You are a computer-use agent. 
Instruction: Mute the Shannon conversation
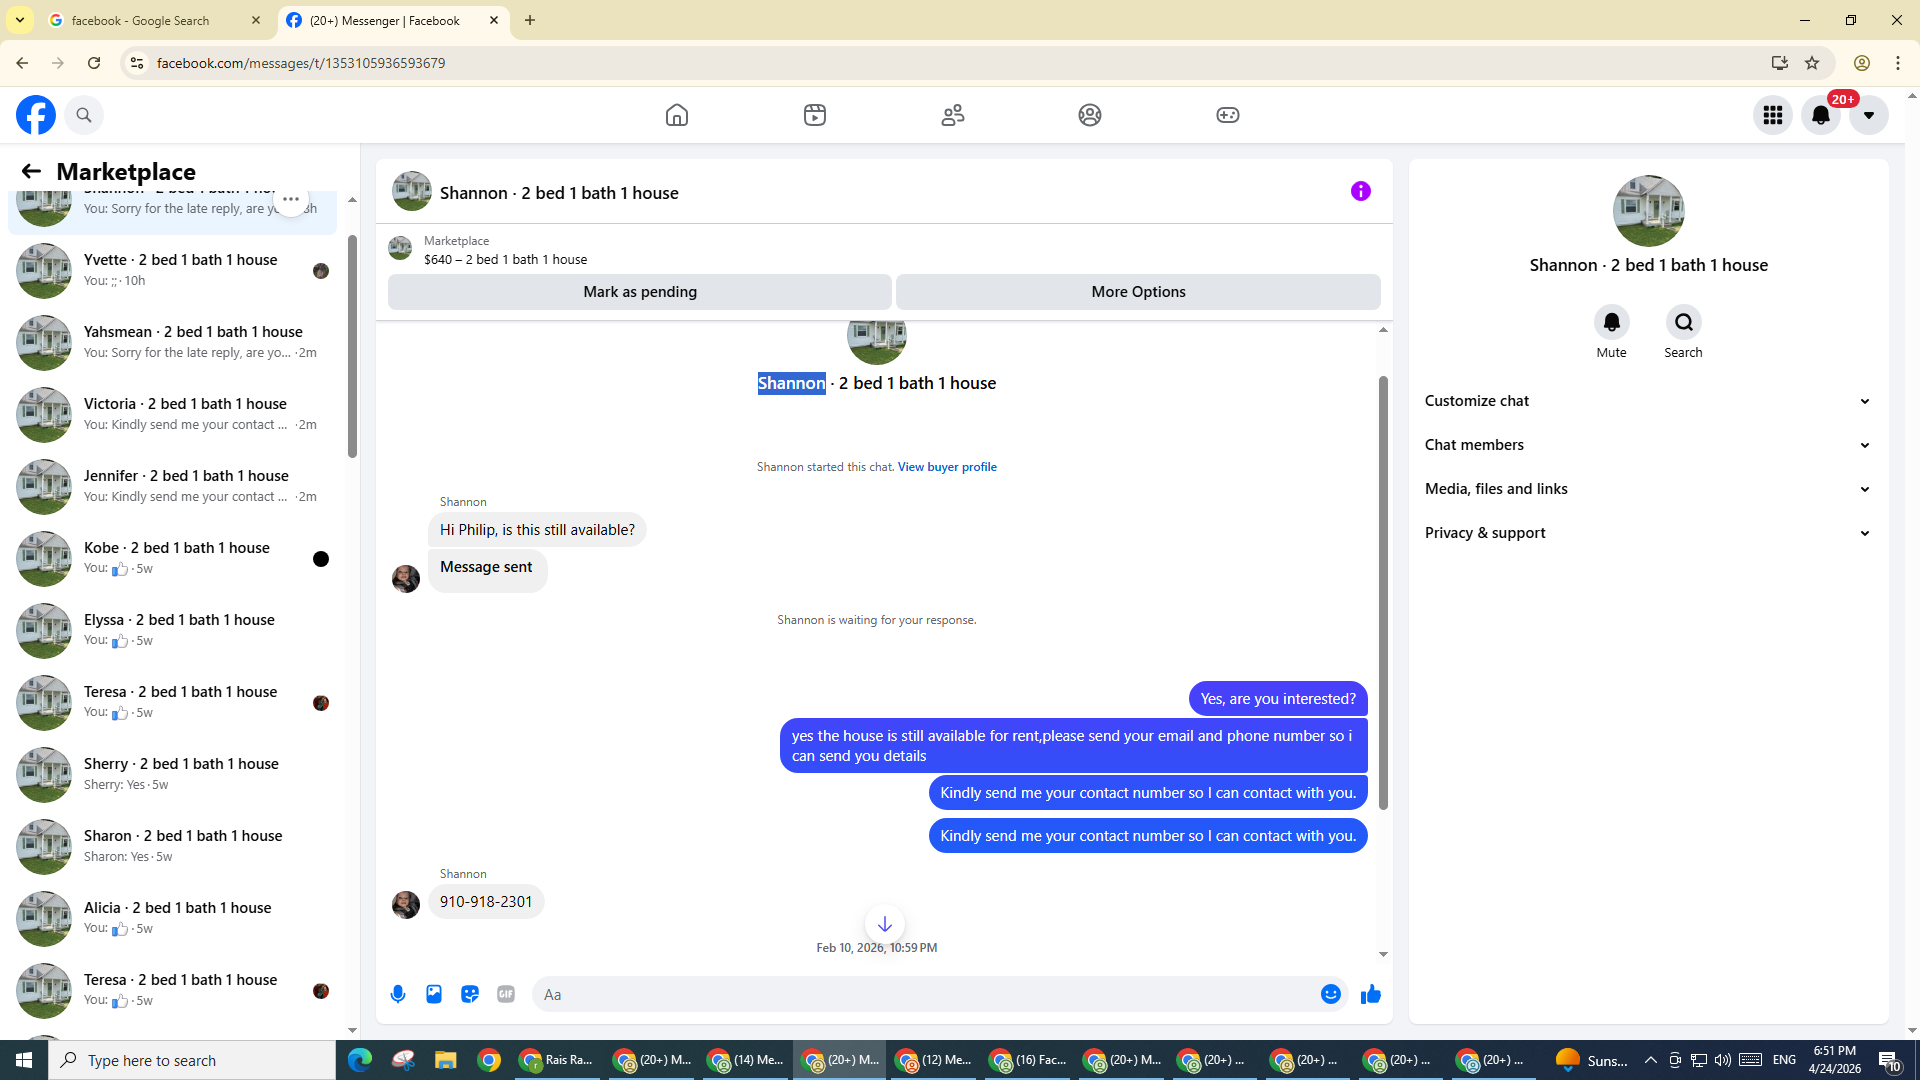click(x=1611, y=322)
